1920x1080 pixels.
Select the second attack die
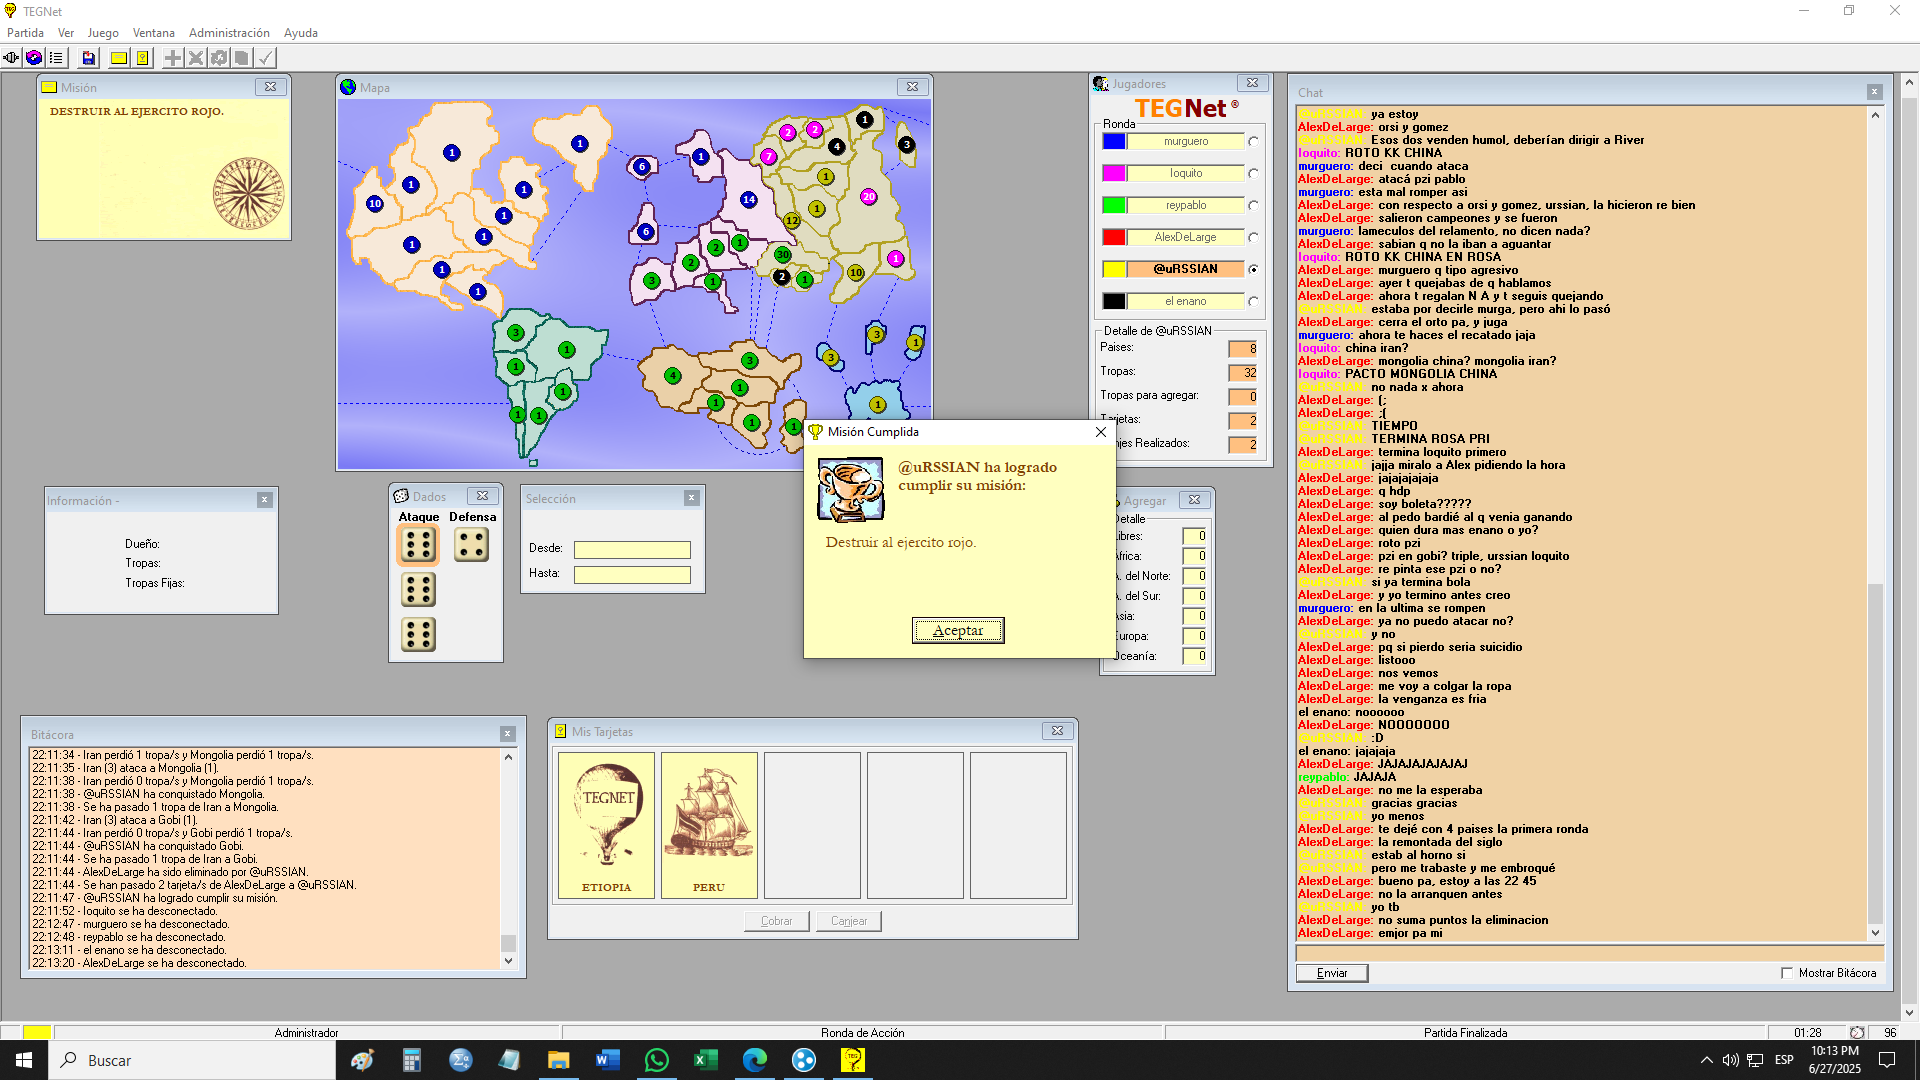(418, 590)
